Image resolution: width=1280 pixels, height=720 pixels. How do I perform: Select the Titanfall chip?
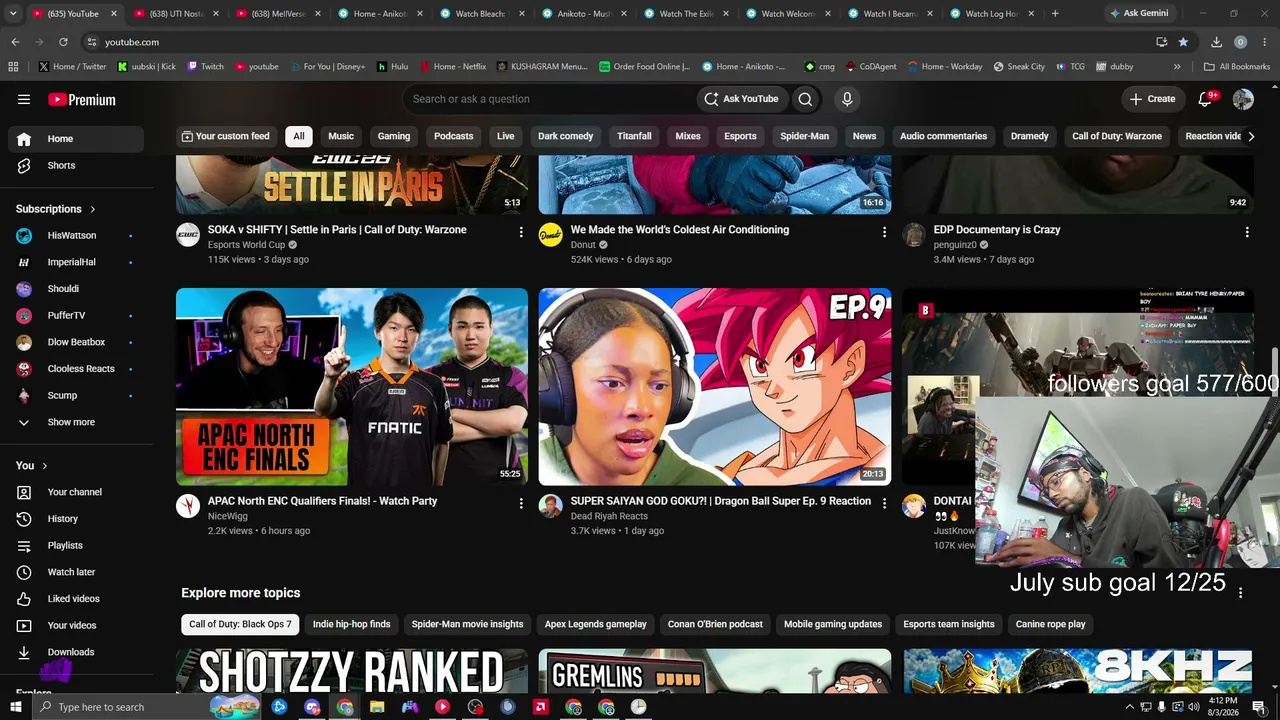634,136
